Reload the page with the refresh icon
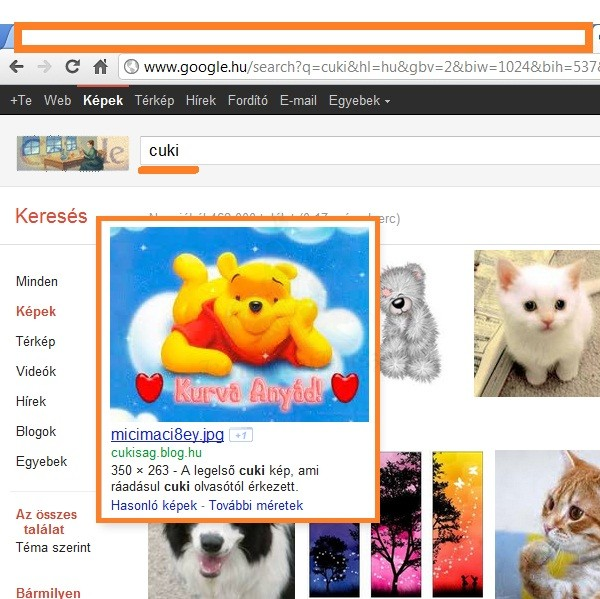 coord(72,67)
